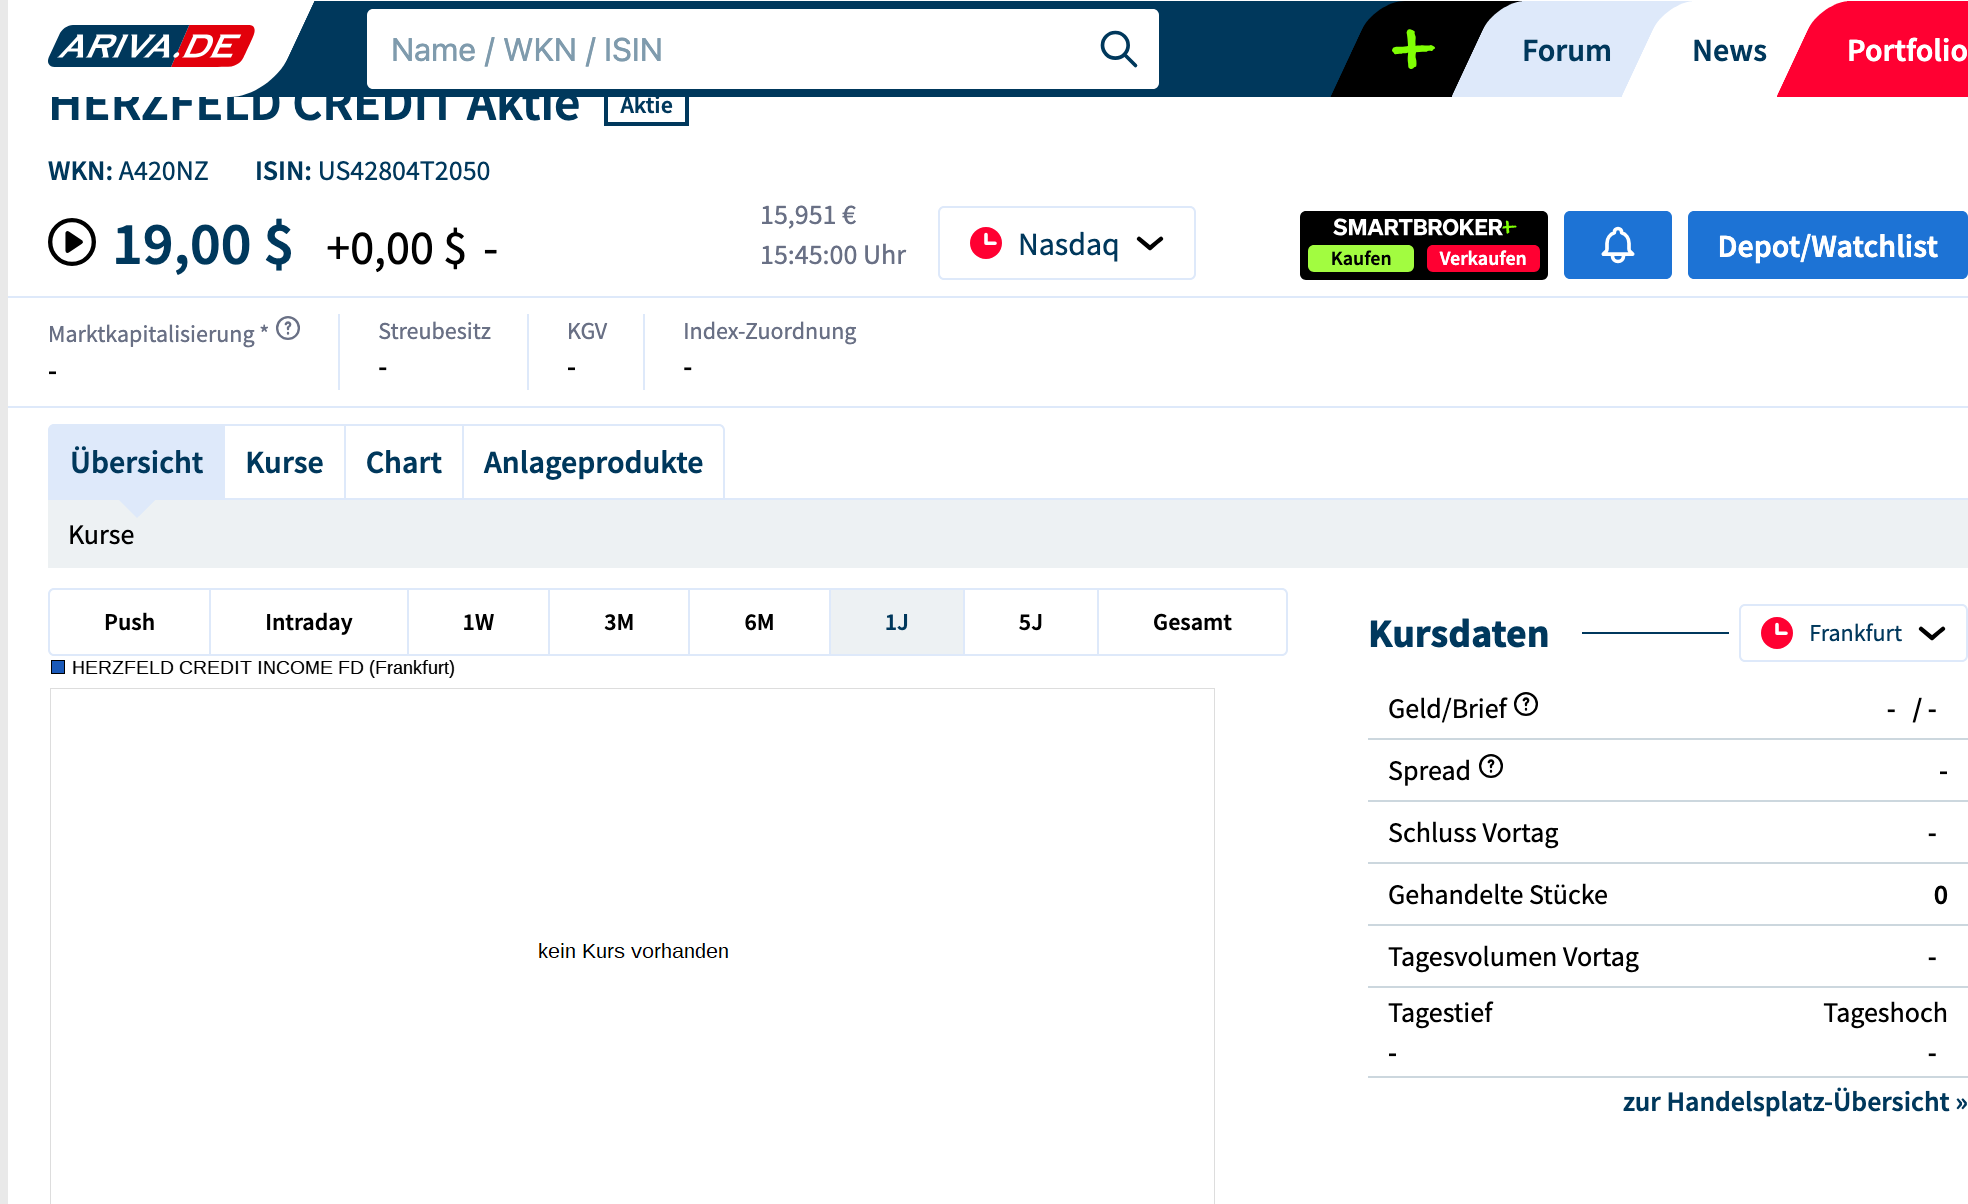Viewport: 1968px width, 1204px height.
Task: Open the Geld/Brief help icon
Action: (x=1526, y=705)
